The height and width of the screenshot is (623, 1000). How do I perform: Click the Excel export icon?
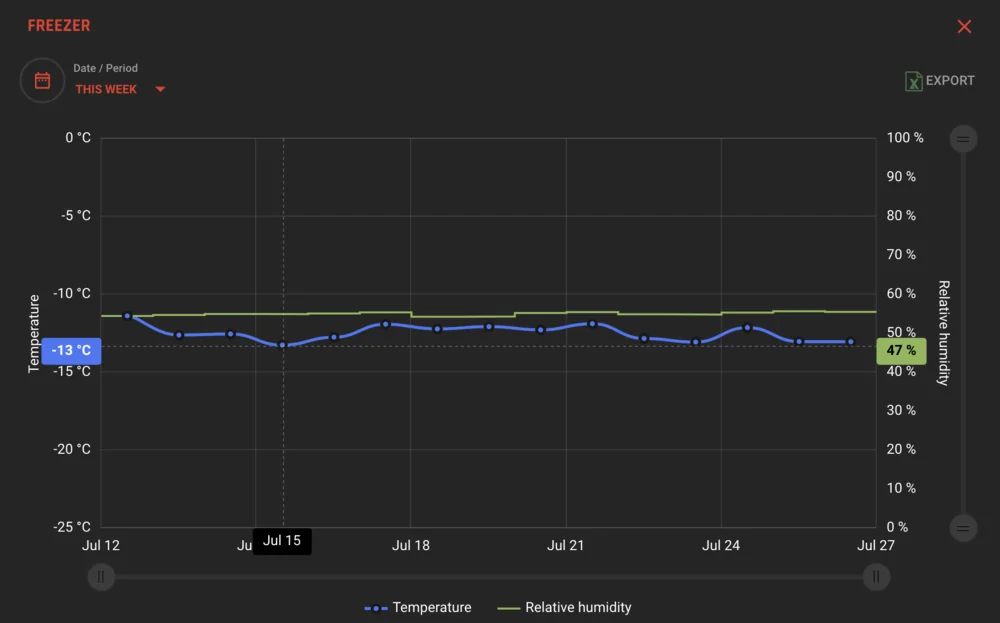[x=913, y=81]
